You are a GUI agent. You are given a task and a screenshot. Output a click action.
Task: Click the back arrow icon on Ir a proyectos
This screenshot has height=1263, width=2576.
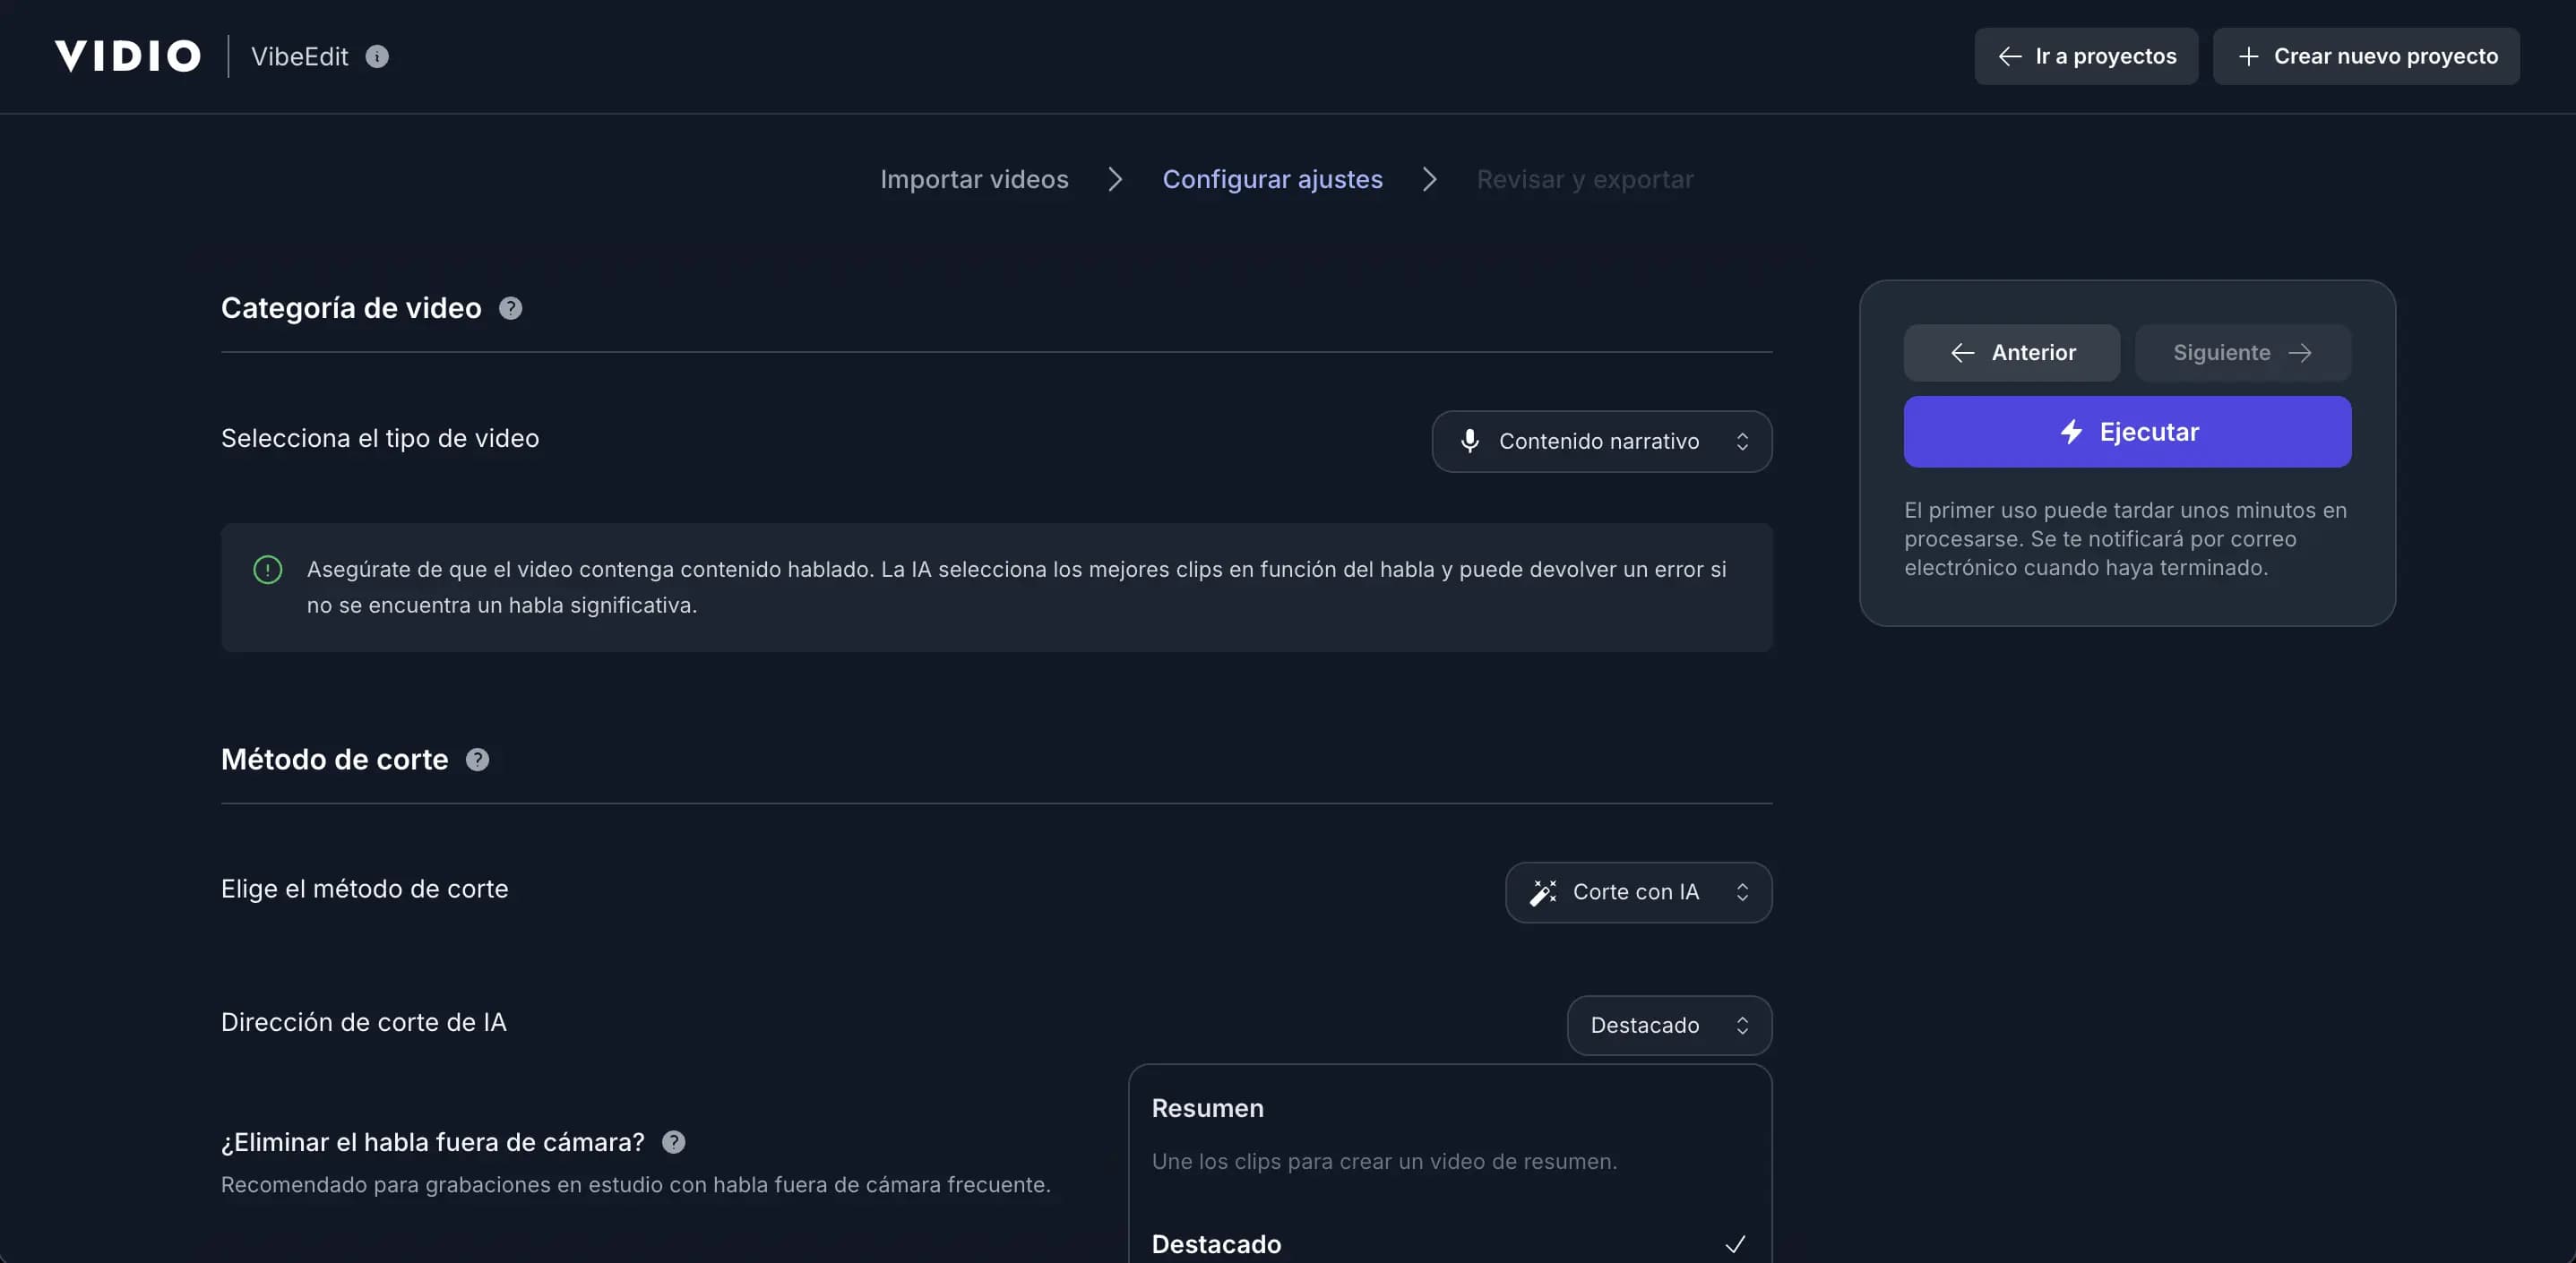[2011, 56]
